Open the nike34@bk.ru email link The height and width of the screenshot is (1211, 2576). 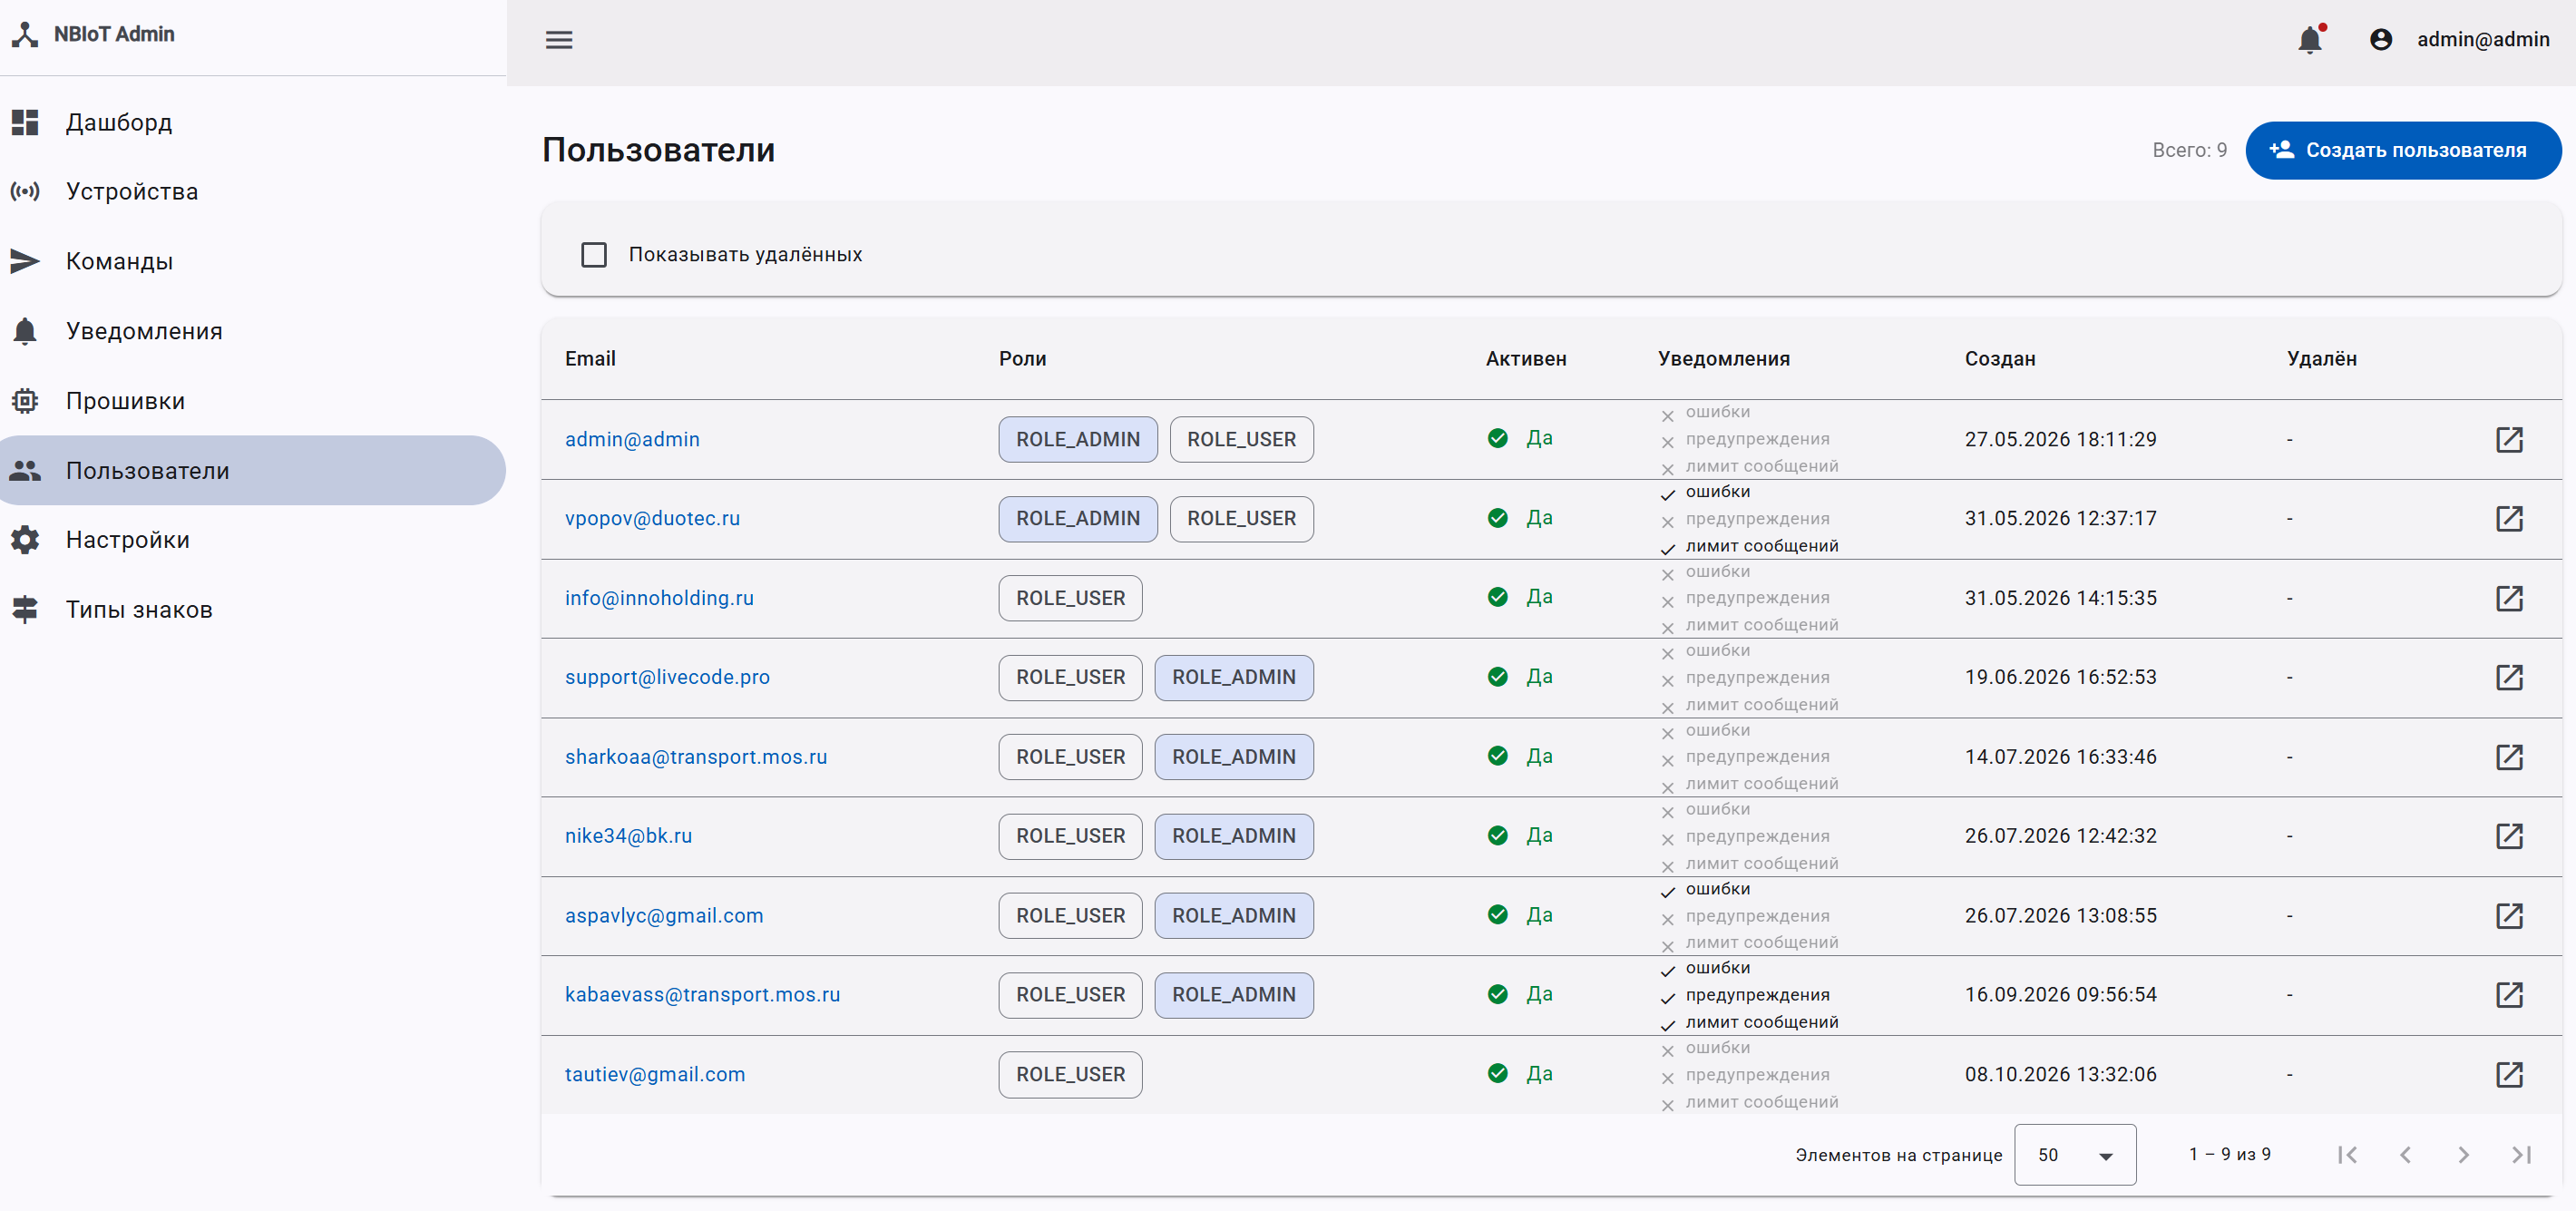click(628, 836)
